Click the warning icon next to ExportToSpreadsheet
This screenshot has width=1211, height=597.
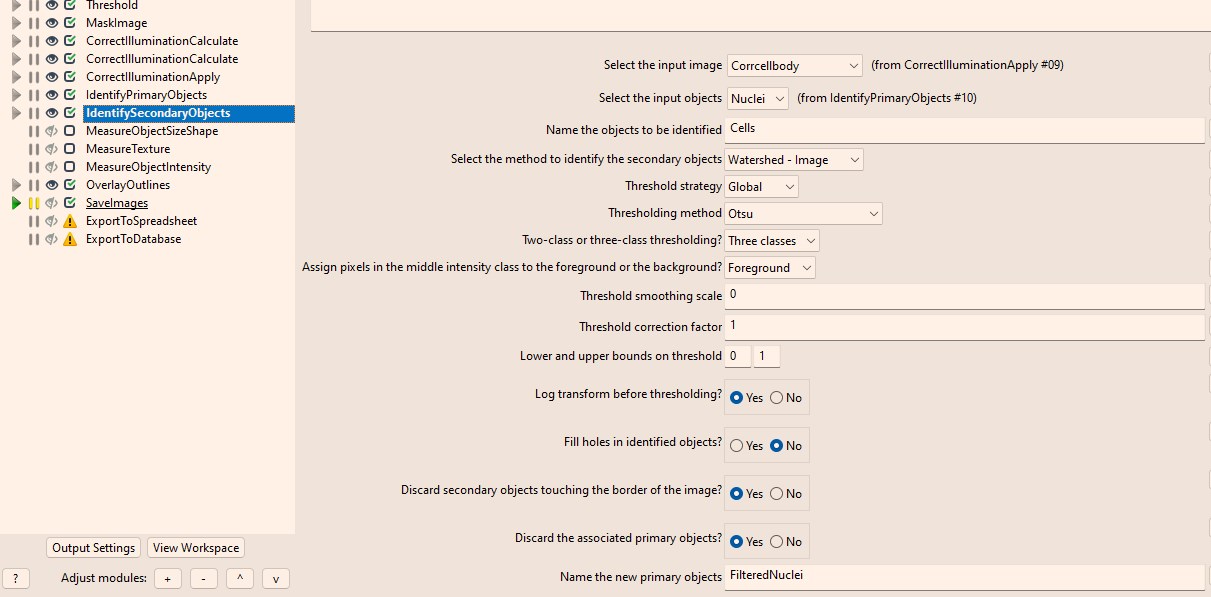click(x=69, y=220)
